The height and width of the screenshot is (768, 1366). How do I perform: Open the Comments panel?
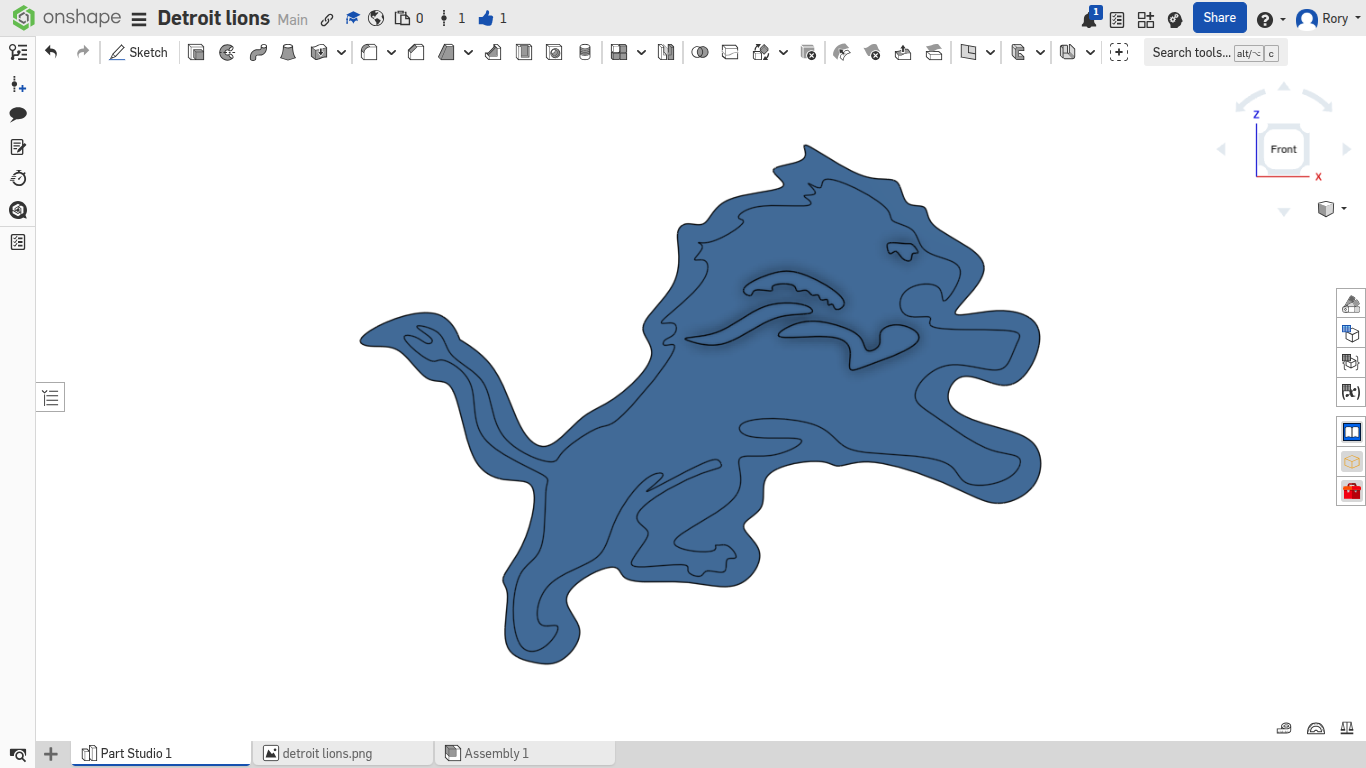coord(18,115)
